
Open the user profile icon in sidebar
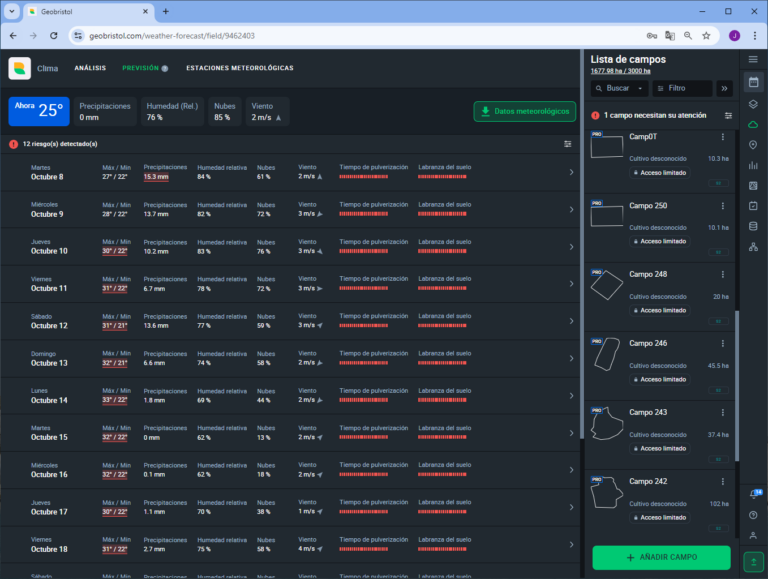tap(753, 535)
